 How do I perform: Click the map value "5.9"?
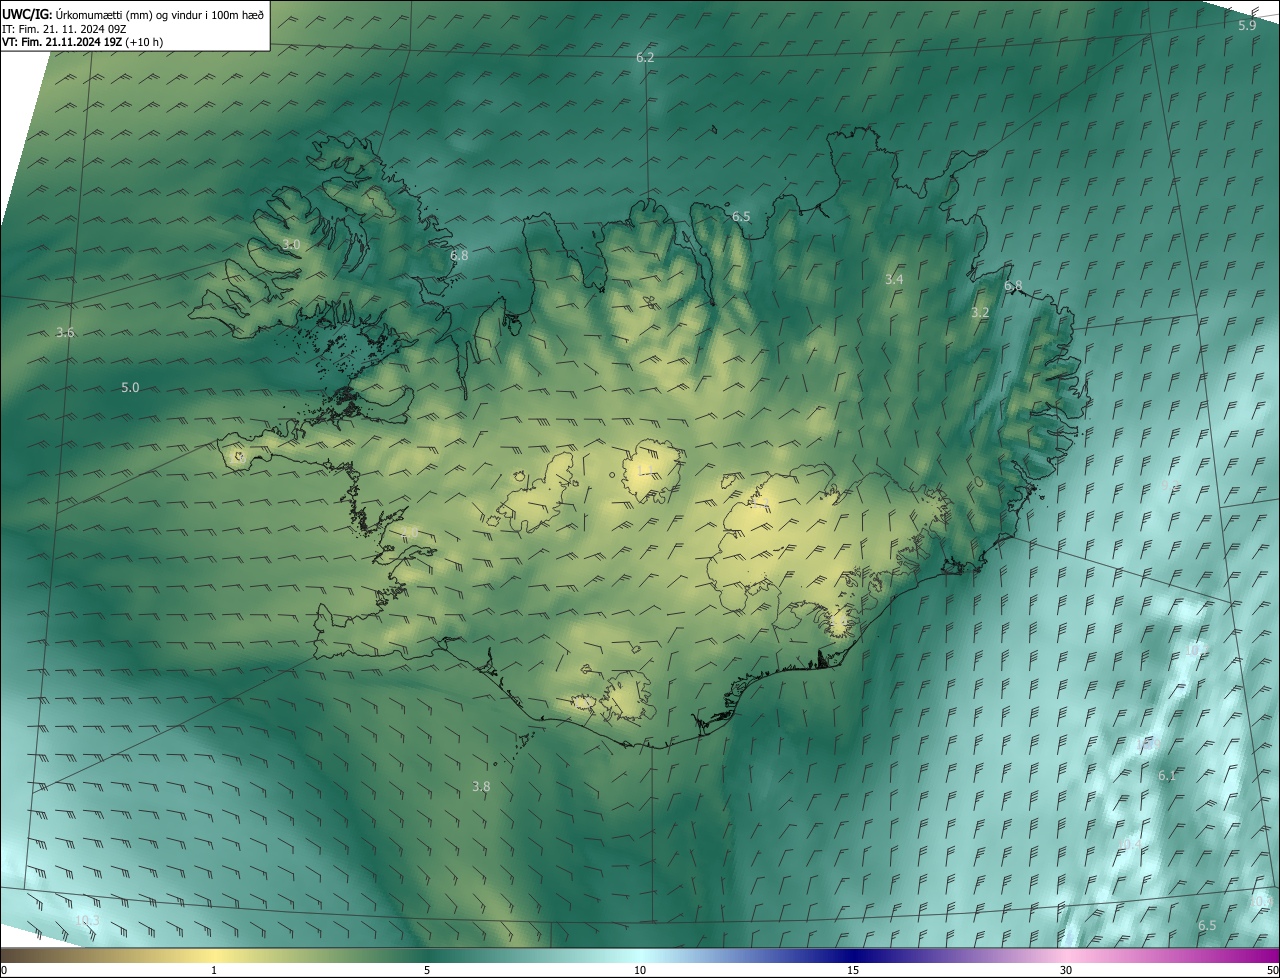tap(1246, 25)
